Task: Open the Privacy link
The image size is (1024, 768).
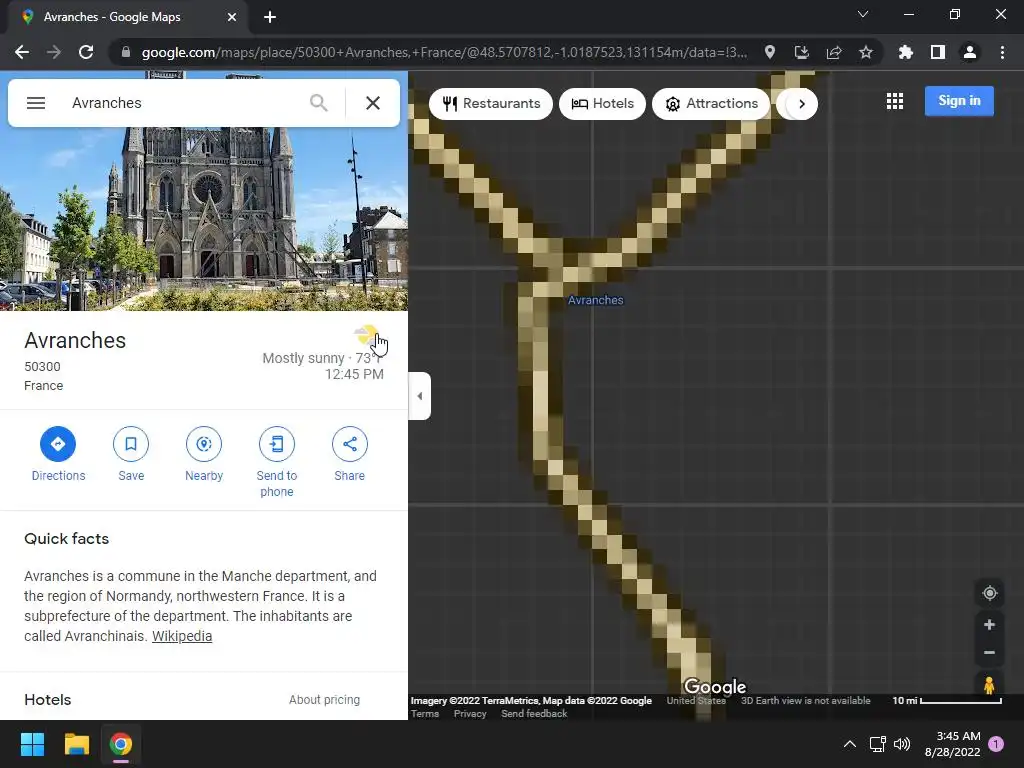Action: [x=470, y=714]
